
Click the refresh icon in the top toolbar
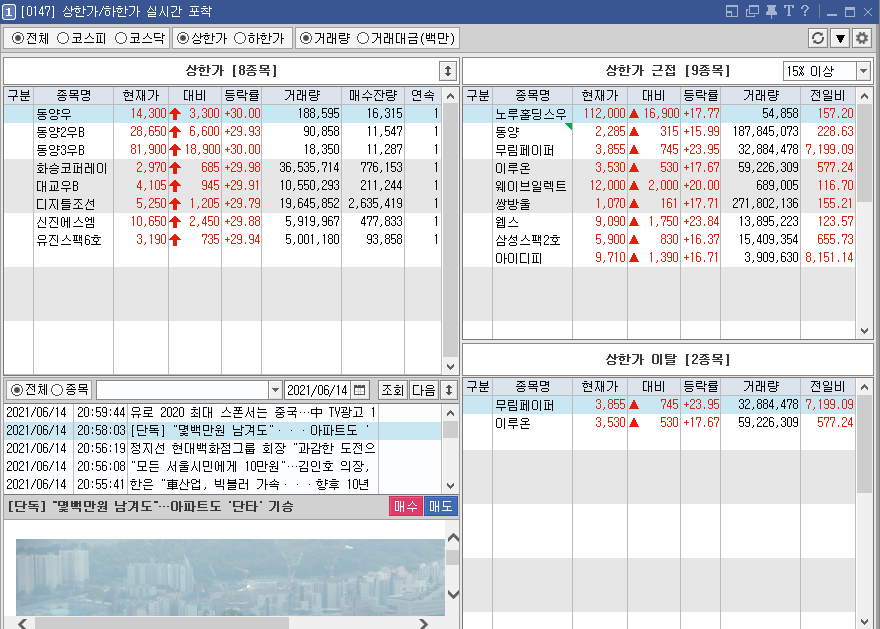pyautogui.click(x=818, y=38)
